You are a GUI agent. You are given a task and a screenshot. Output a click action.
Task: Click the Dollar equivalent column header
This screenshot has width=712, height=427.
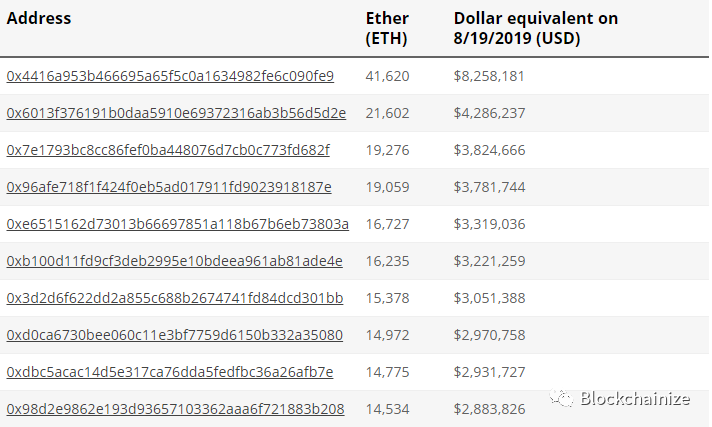click(x=535, y=28)
